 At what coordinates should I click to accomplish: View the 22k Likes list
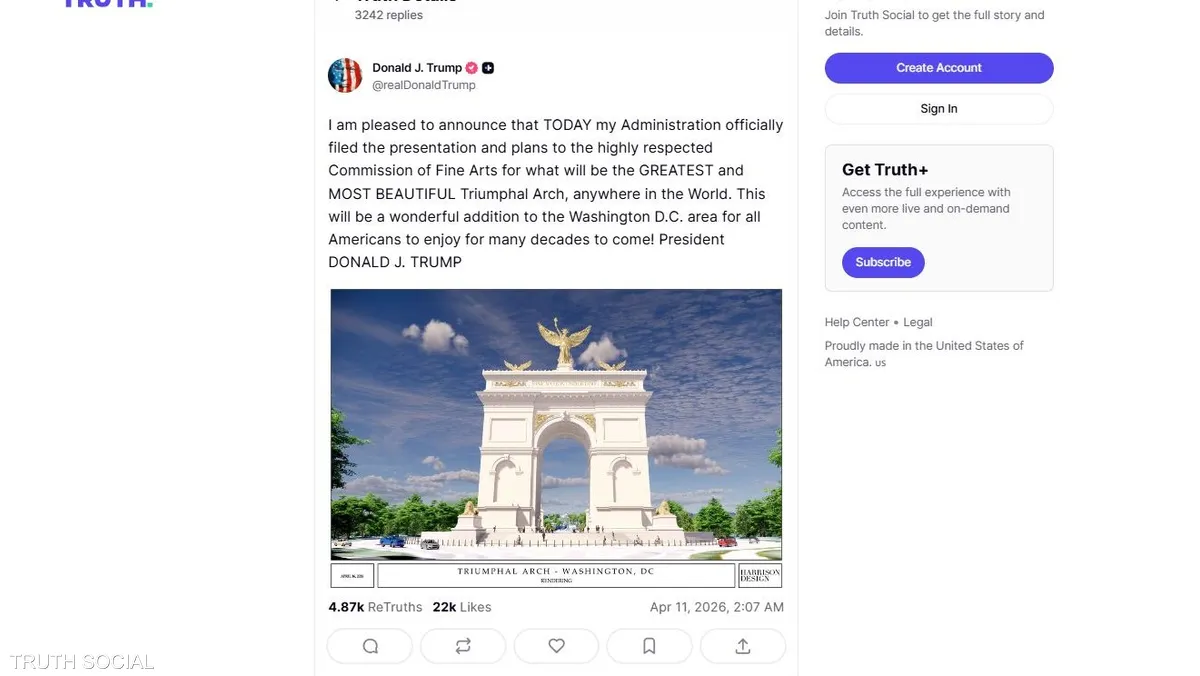[x=462, y=607]
